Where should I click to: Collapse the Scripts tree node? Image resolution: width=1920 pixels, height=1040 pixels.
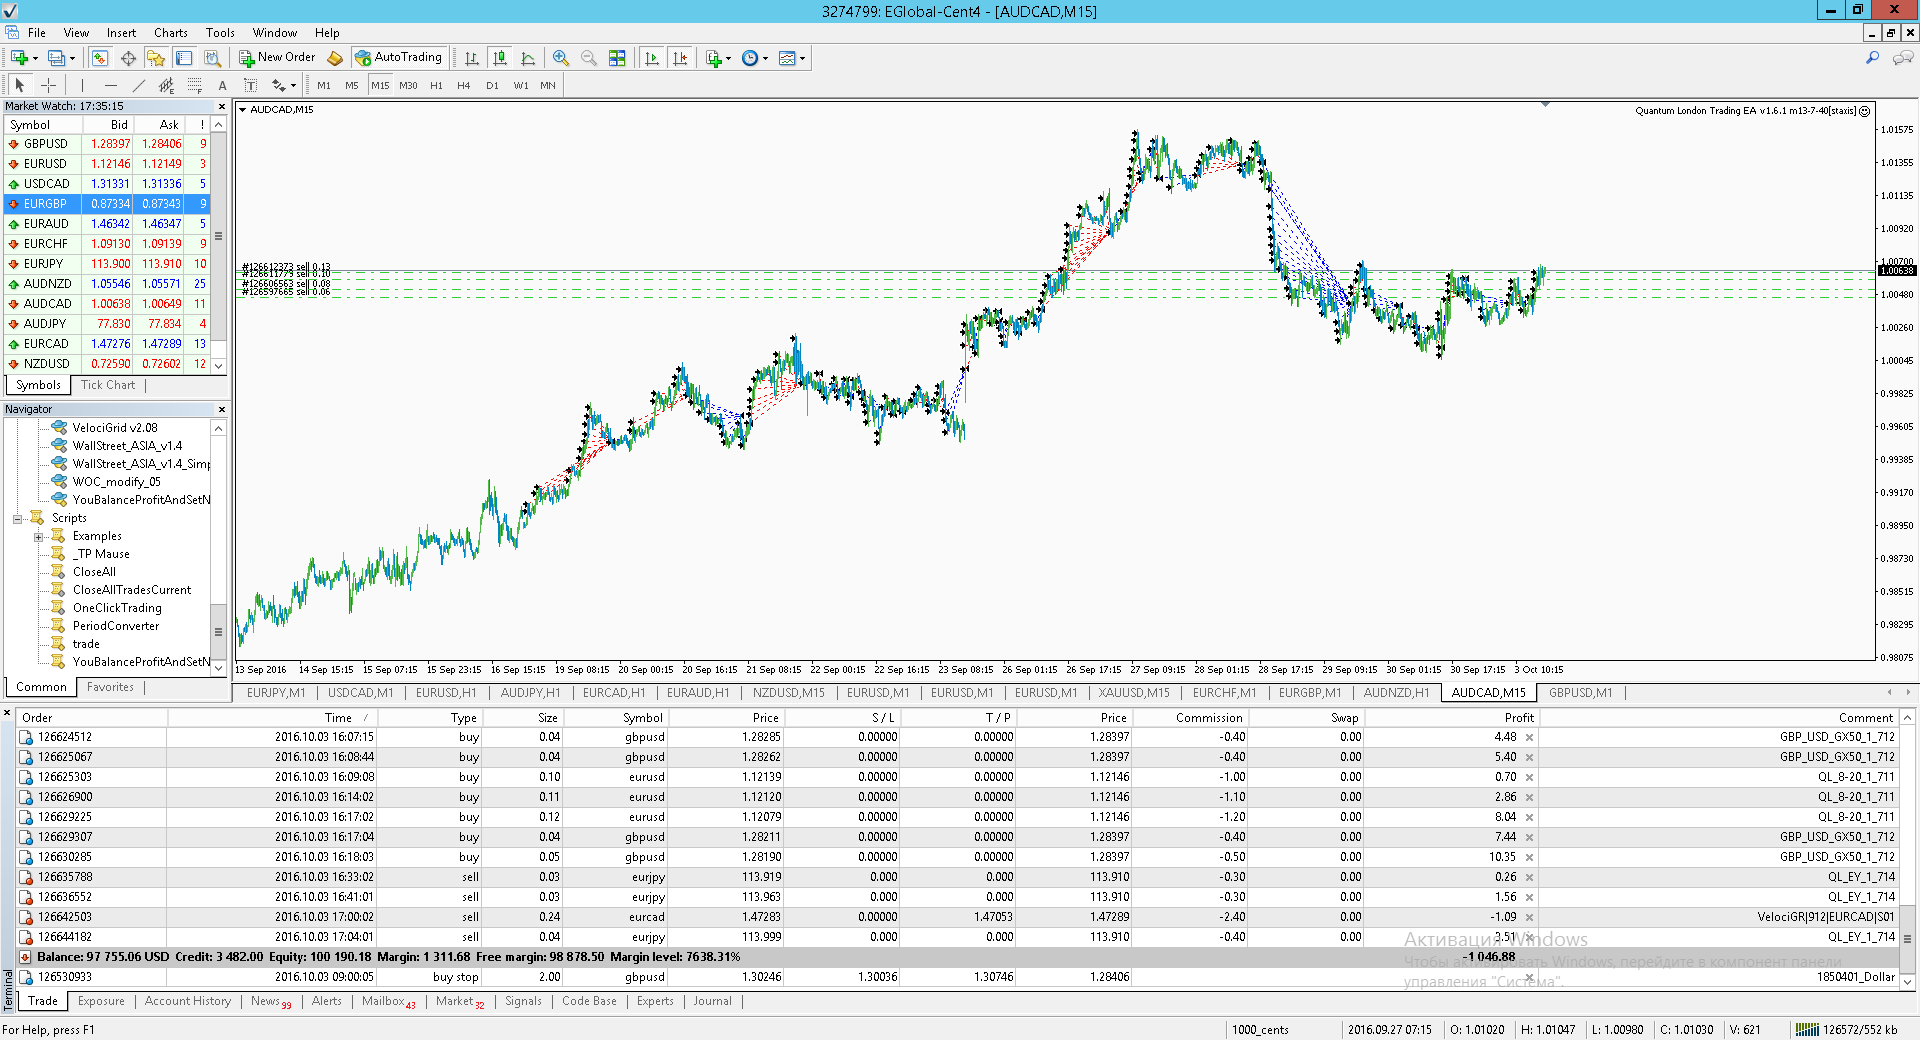[17, 518]
